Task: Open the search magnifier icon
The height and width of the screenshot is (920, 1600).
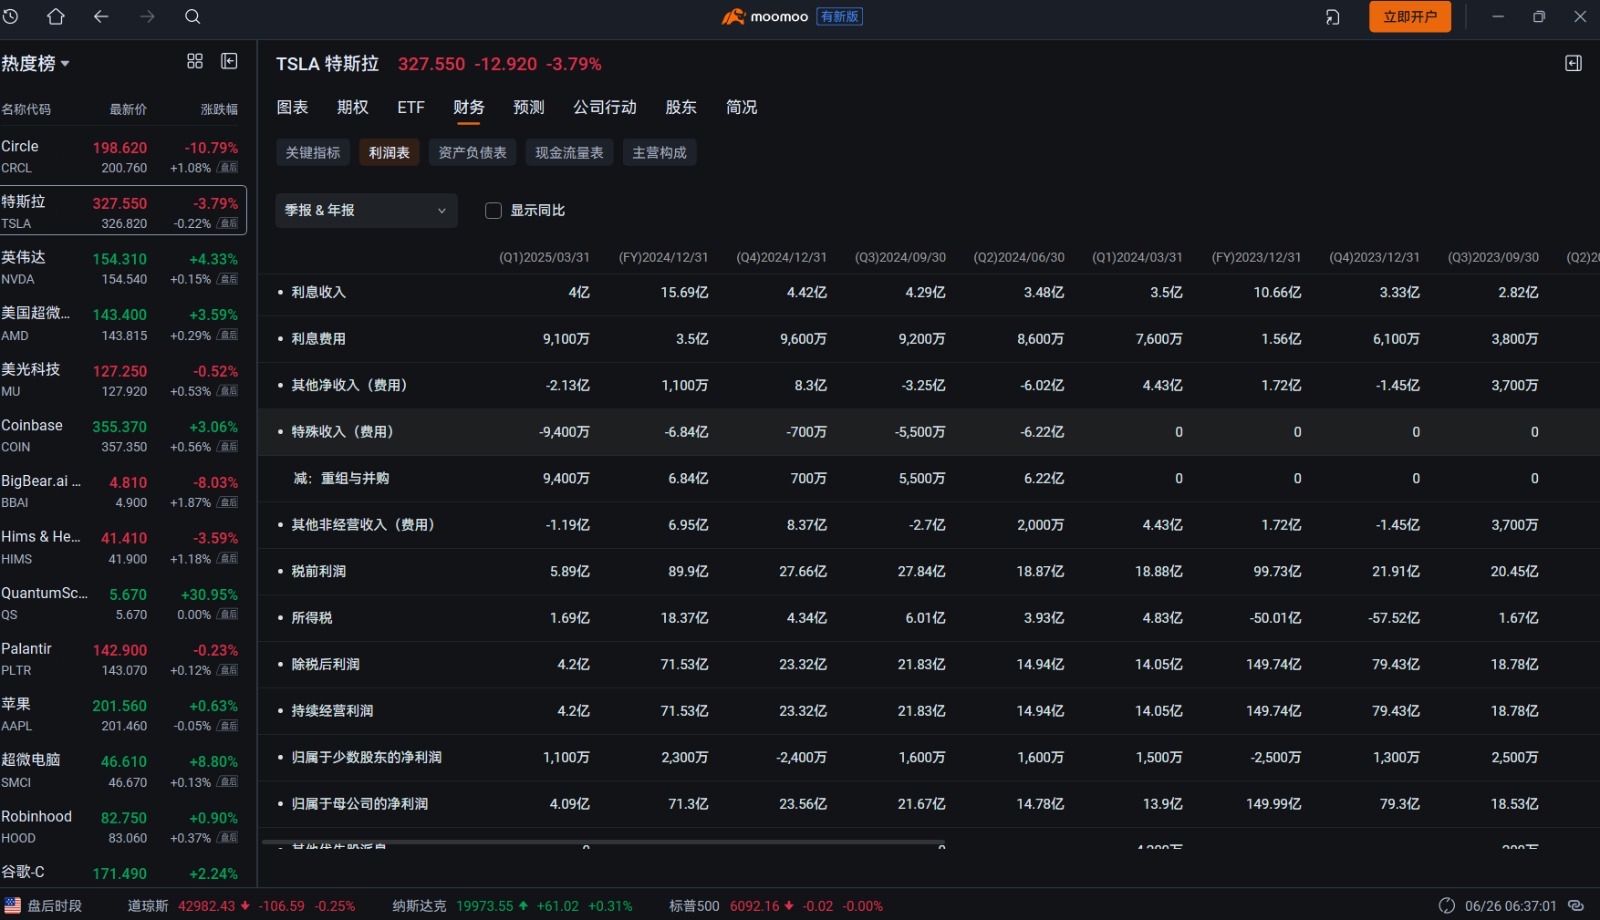Action: [x=193, y=16]
